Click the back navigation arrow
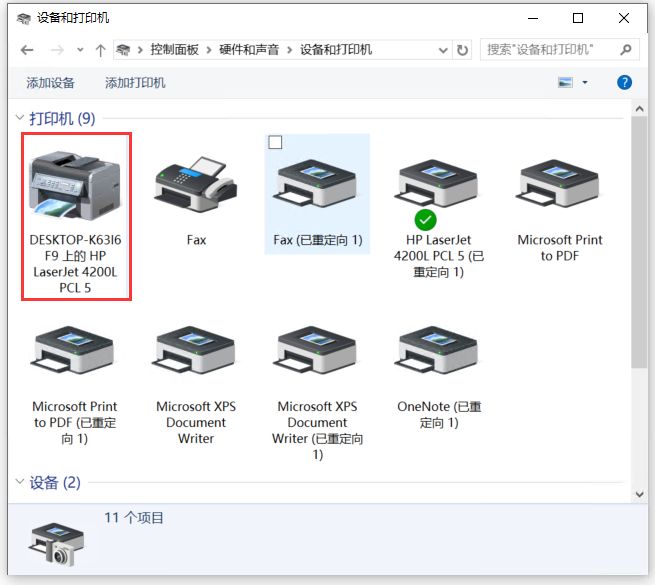This screenshot has width=655, height=585. coord(27,50)
